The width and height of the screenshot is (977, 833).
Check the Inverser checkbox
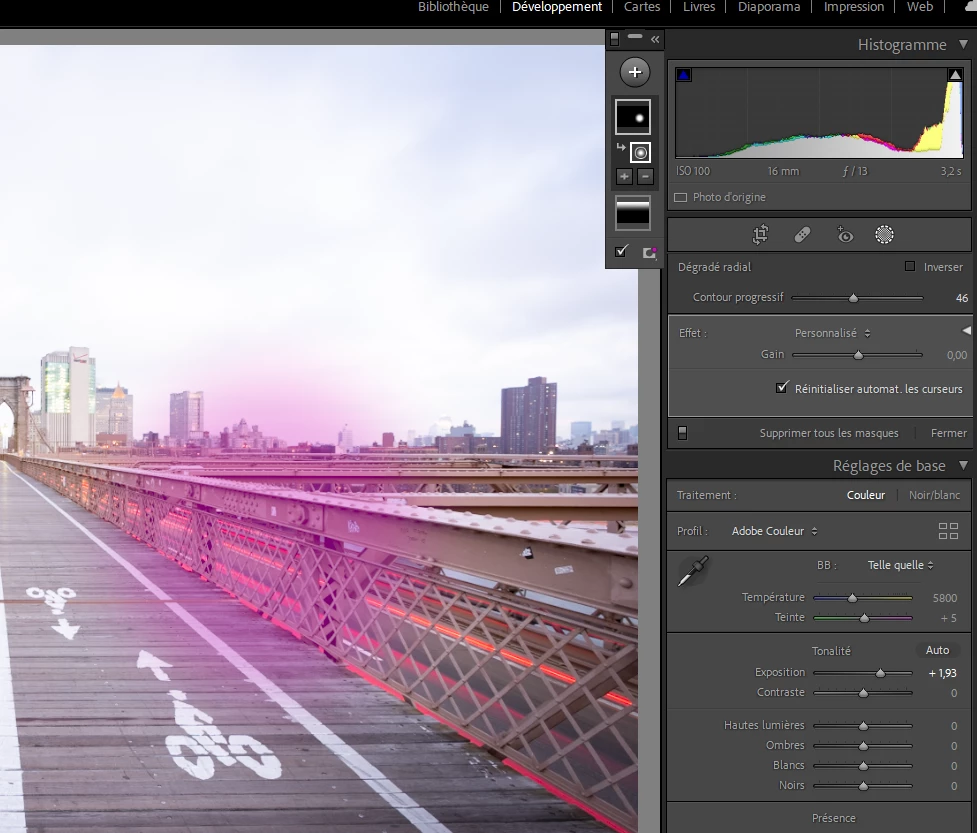910,267
